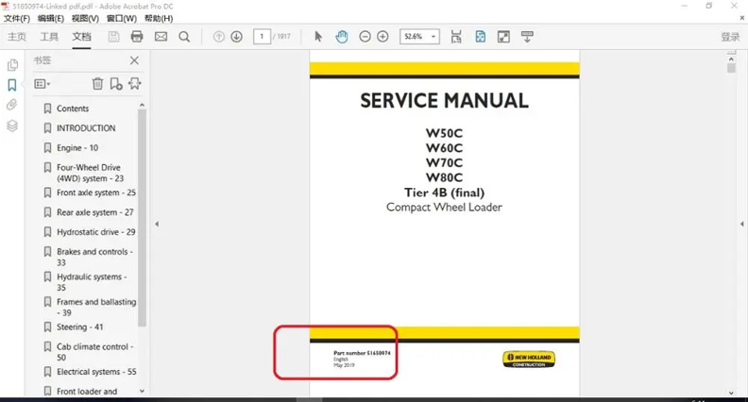Click the page number input field
Image resolution: width=748 pixels, height=402 pixels.
coord(262,37)
